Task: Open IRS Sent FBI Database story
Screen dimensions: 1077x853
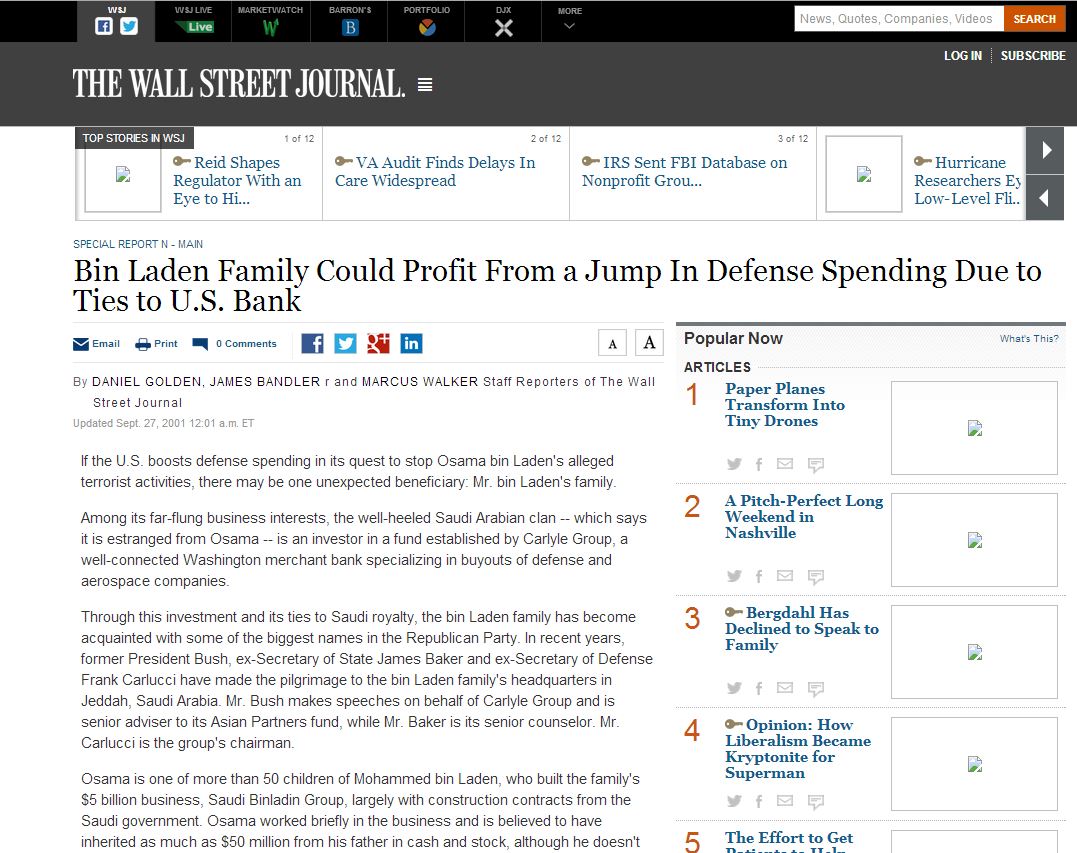Action: [x=684, y=172]
